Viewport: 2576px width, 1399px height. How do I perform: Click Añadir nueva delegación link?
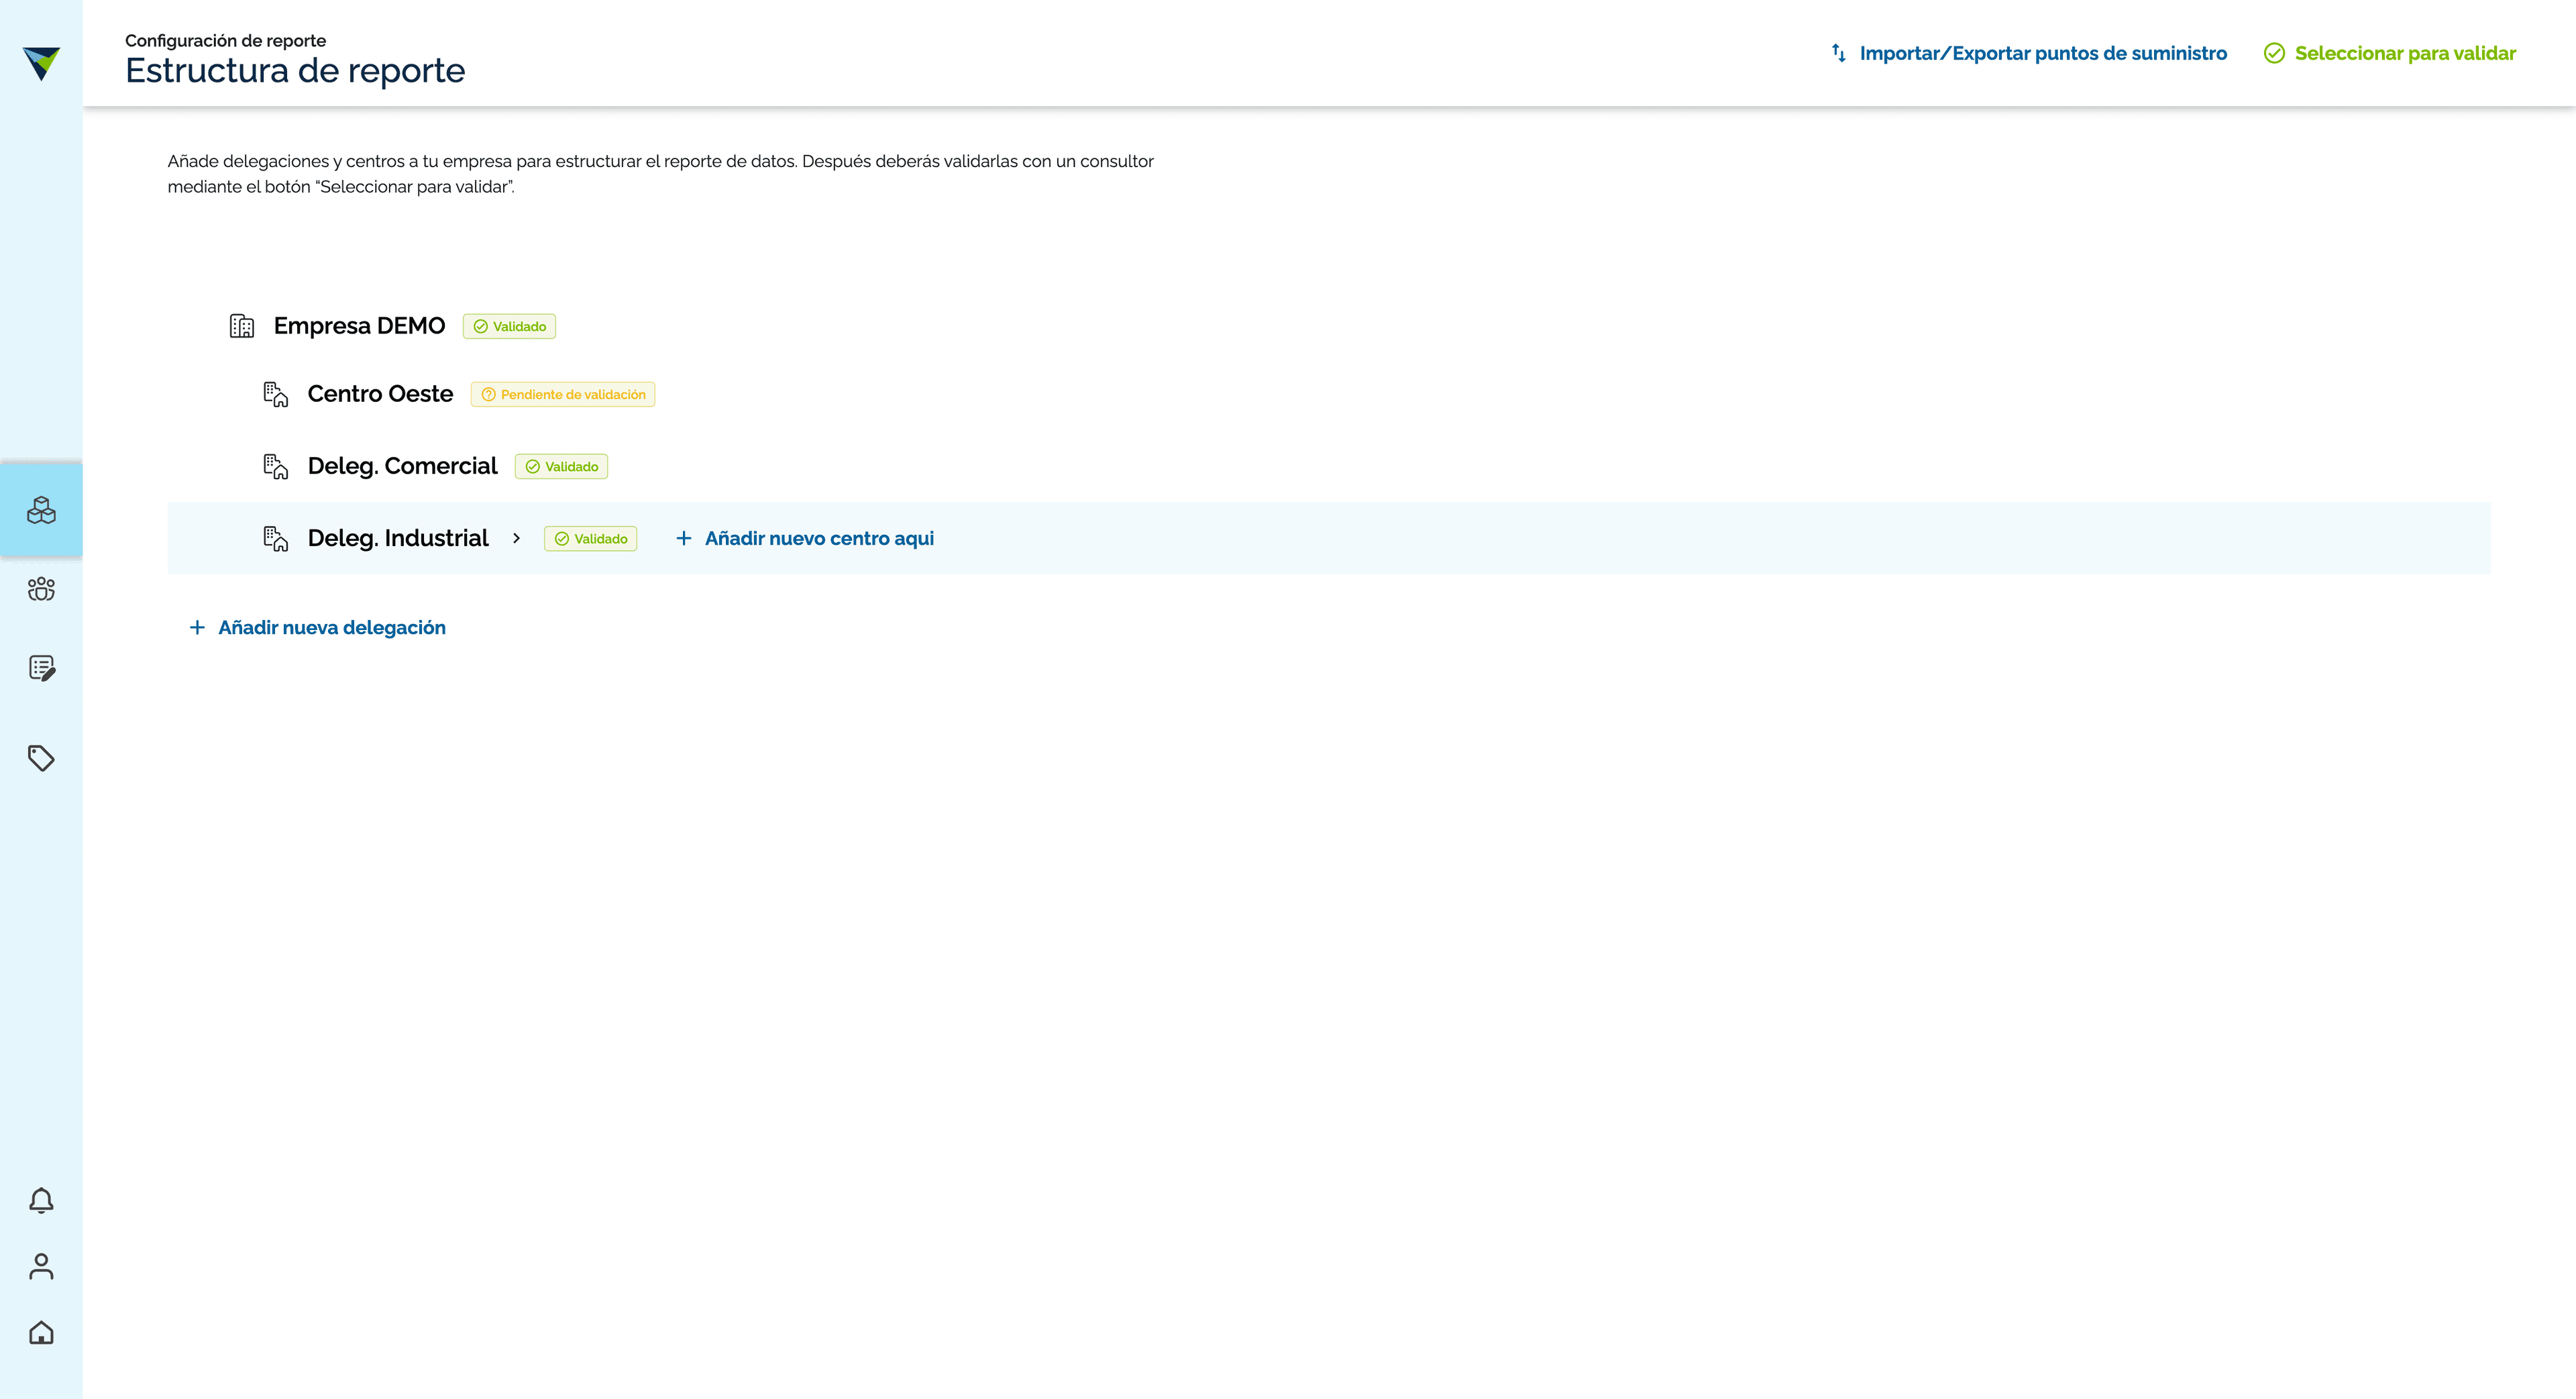318,627
